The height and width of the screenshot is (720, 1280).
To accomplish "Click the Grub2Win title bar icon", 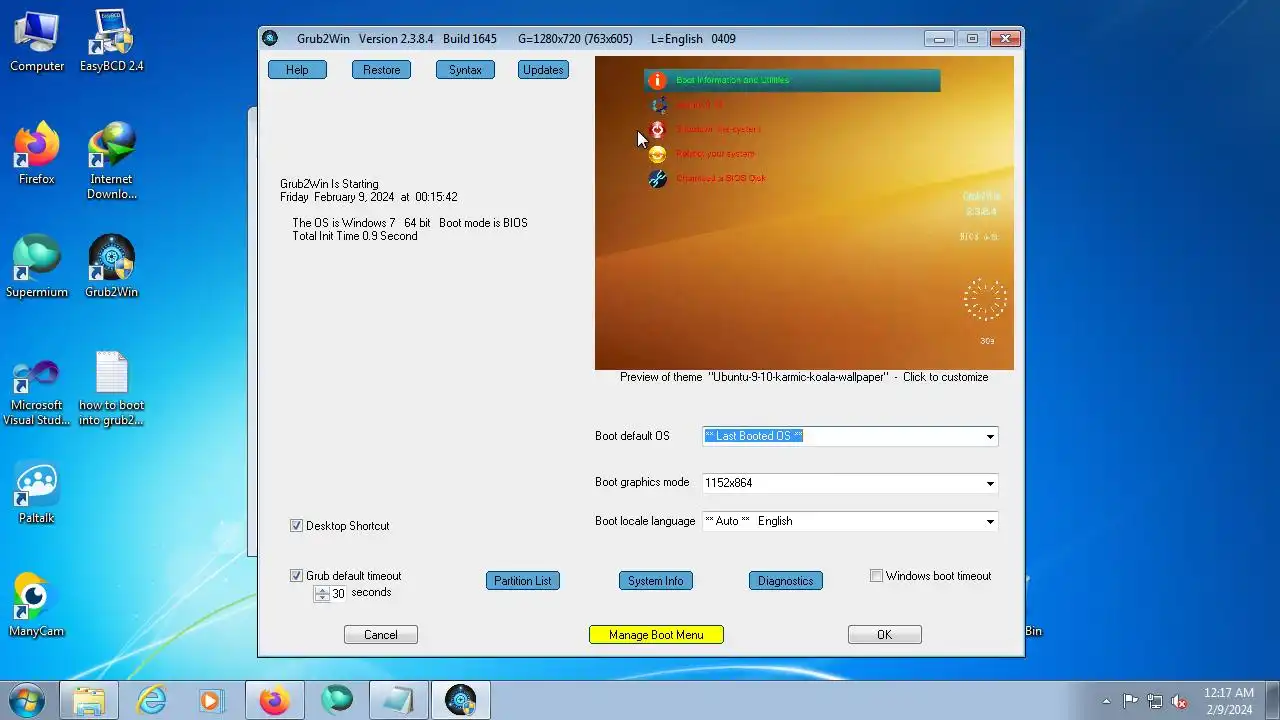I will point(270,38).
